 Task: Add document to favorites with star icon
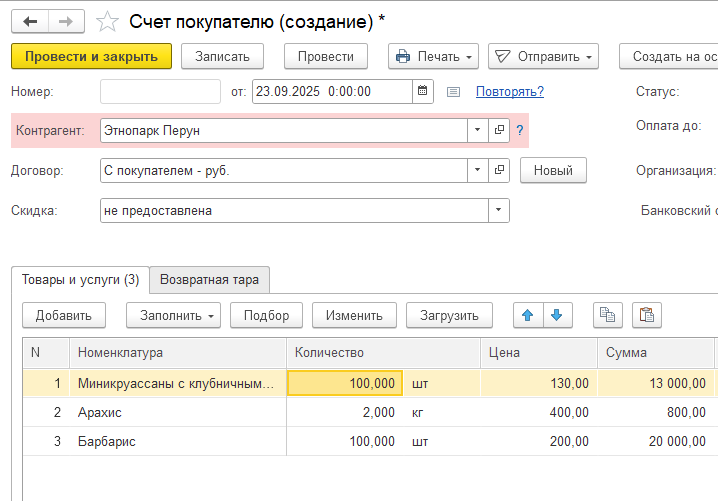point(107,22)
